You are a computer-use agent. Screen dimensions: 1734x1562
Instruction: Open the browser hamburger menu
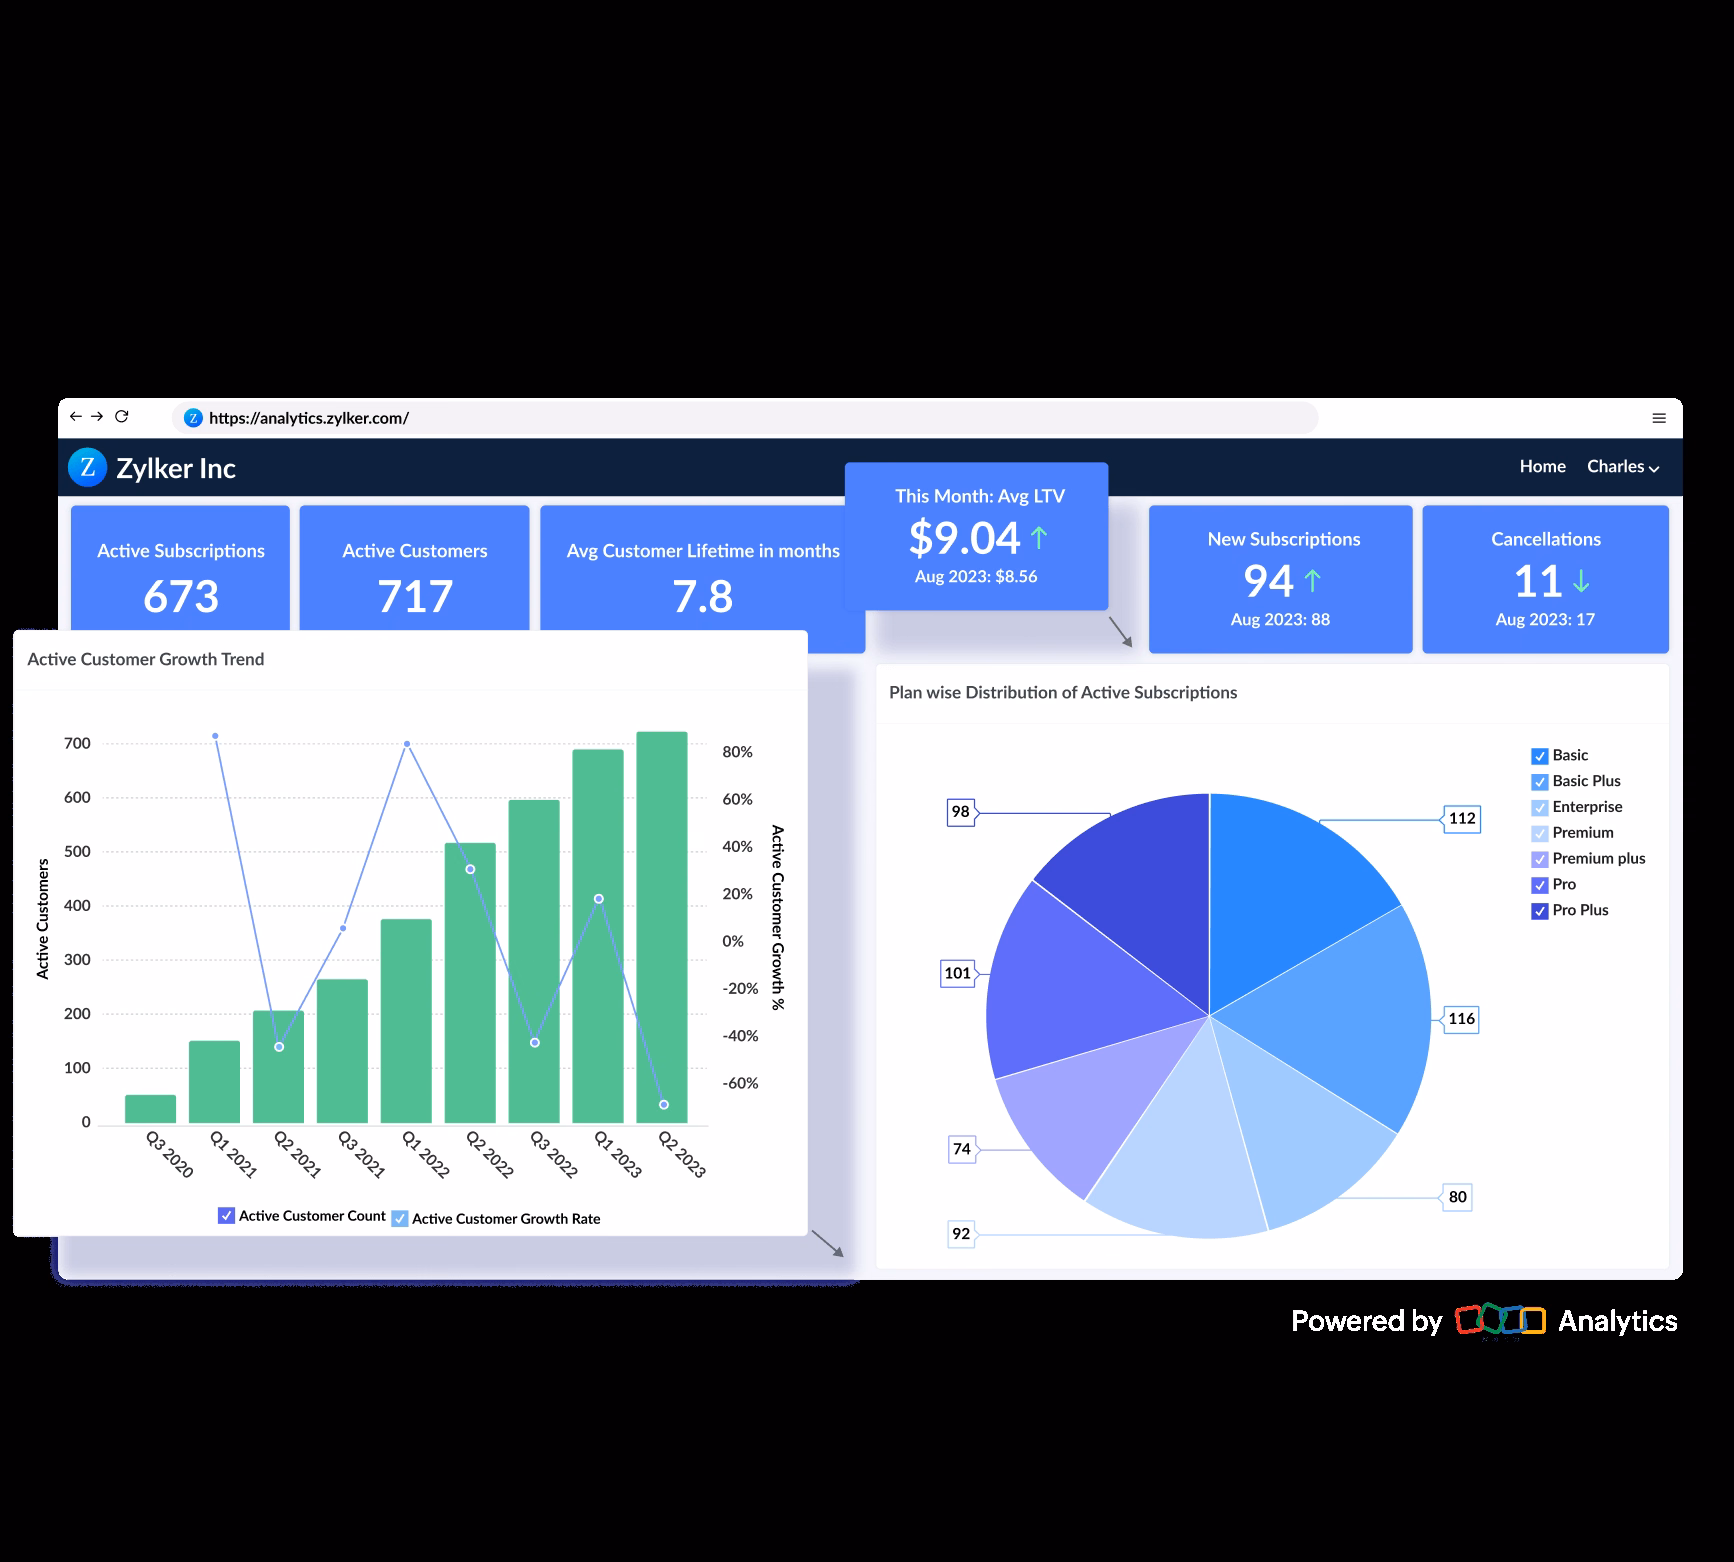click(x=1659, y=418)
